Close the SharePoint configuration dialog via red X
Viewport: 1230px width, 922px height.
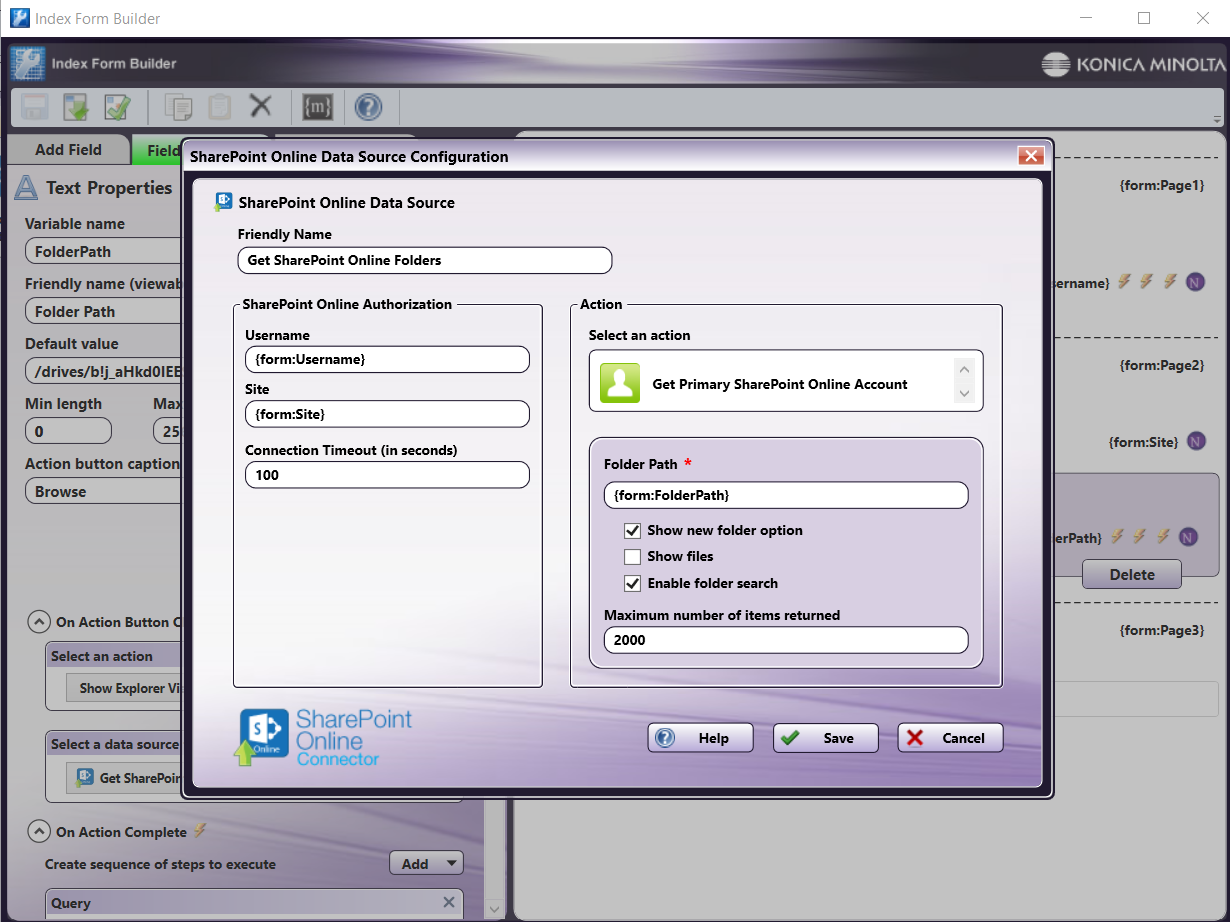[1031, 156]
